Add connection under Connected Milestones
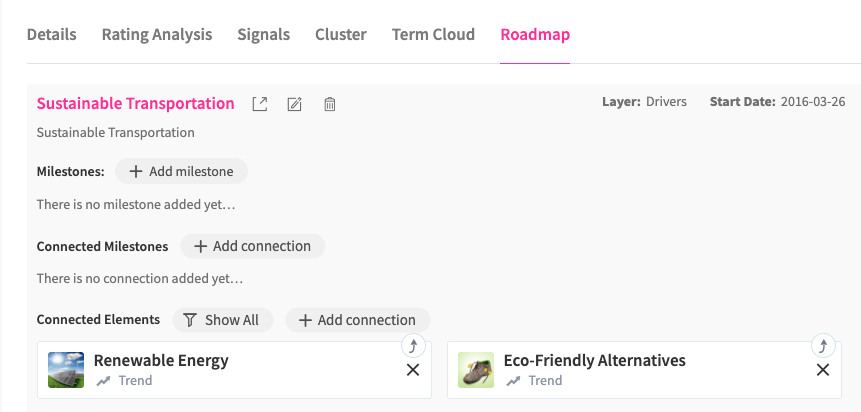The width and height of the screenshot is (861, 412). (252, 246)
